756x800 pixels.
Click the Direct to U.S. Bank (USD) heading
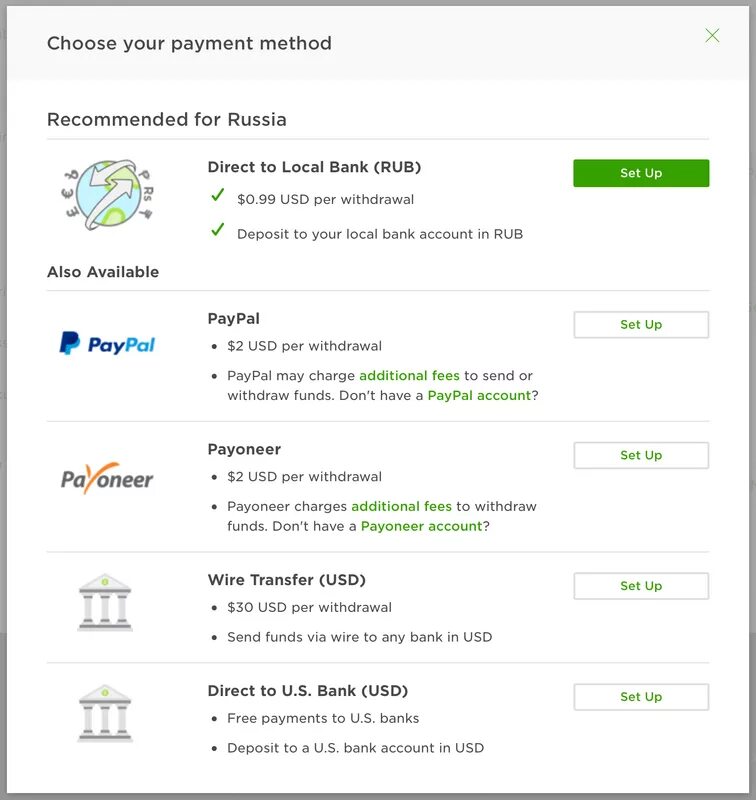[307, 691]
